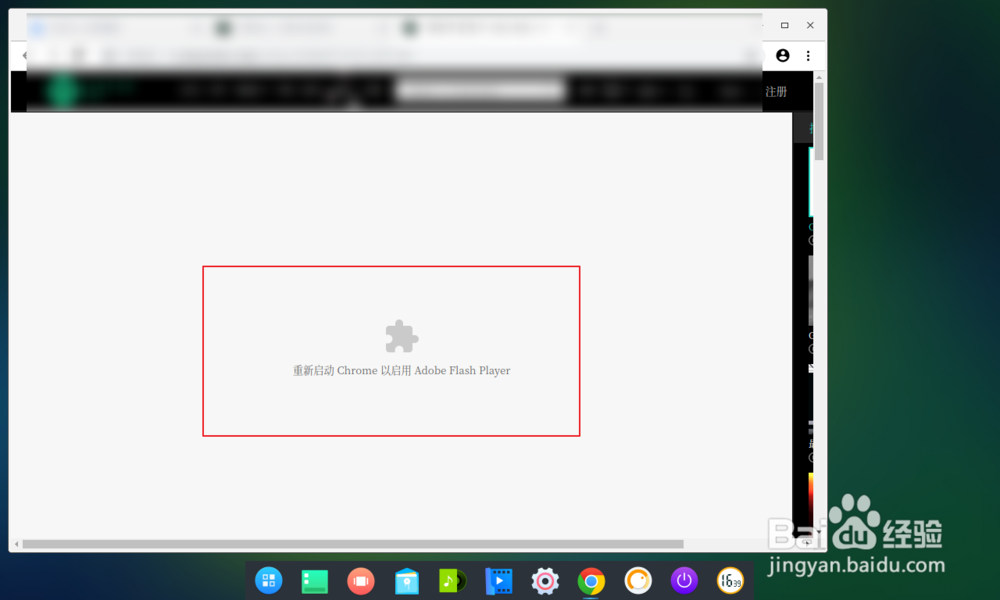1000x600 pixels.
Task: Click the Chrome icon in the dock
Action: [x=591, y=581]
